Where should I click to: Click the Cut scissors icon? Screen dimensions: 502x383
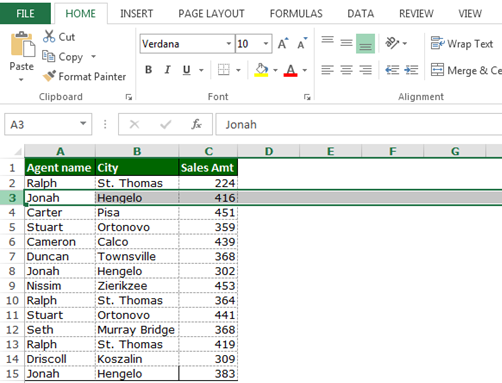pos(49,36)
